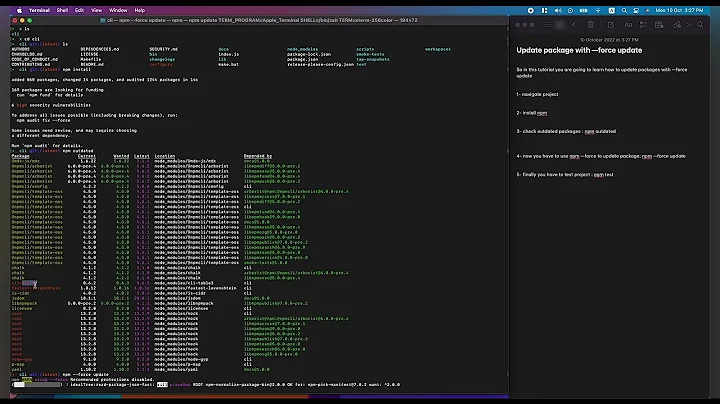
Task: Click the 'Package' column header in npm outdated
Action: click(x=20, y=156)
